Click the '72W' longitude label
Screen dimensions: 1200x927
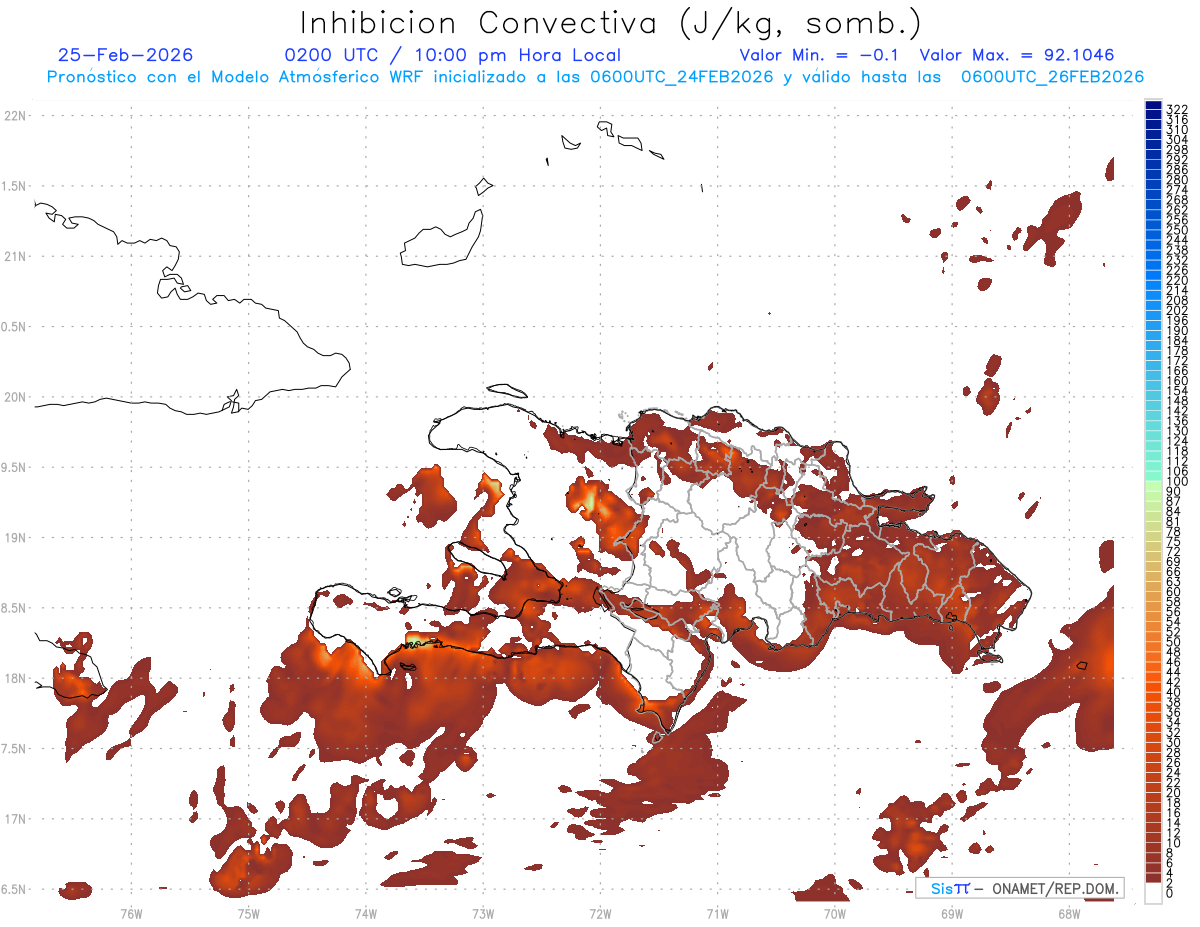600,913
